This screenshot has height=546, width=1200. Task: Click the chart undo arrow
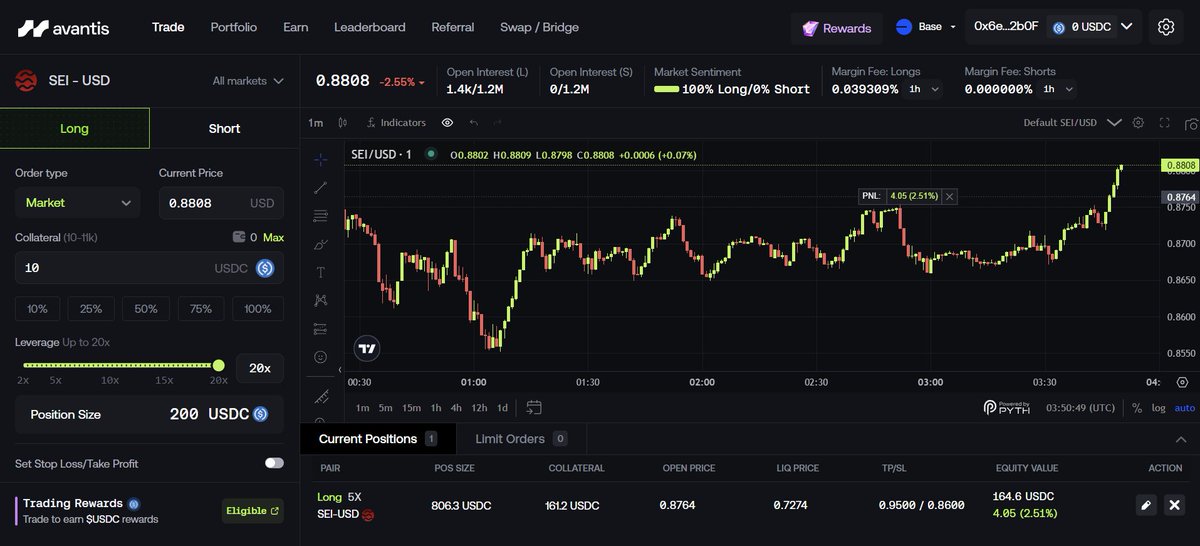coord(473,122)
